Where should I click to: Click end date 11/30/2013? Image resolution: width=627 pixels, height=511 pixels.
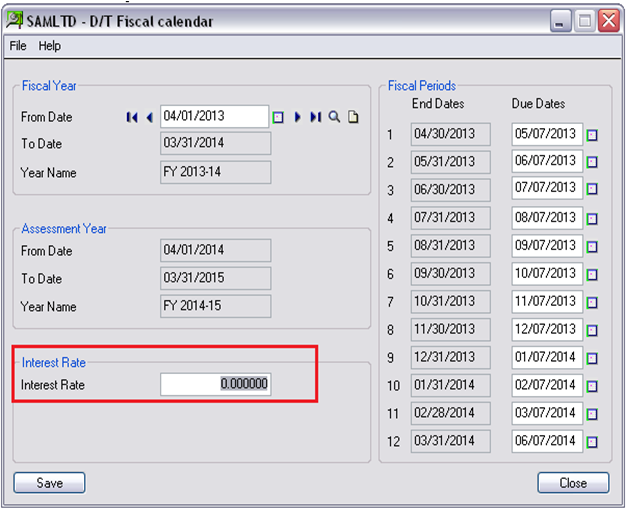[451, 329]
